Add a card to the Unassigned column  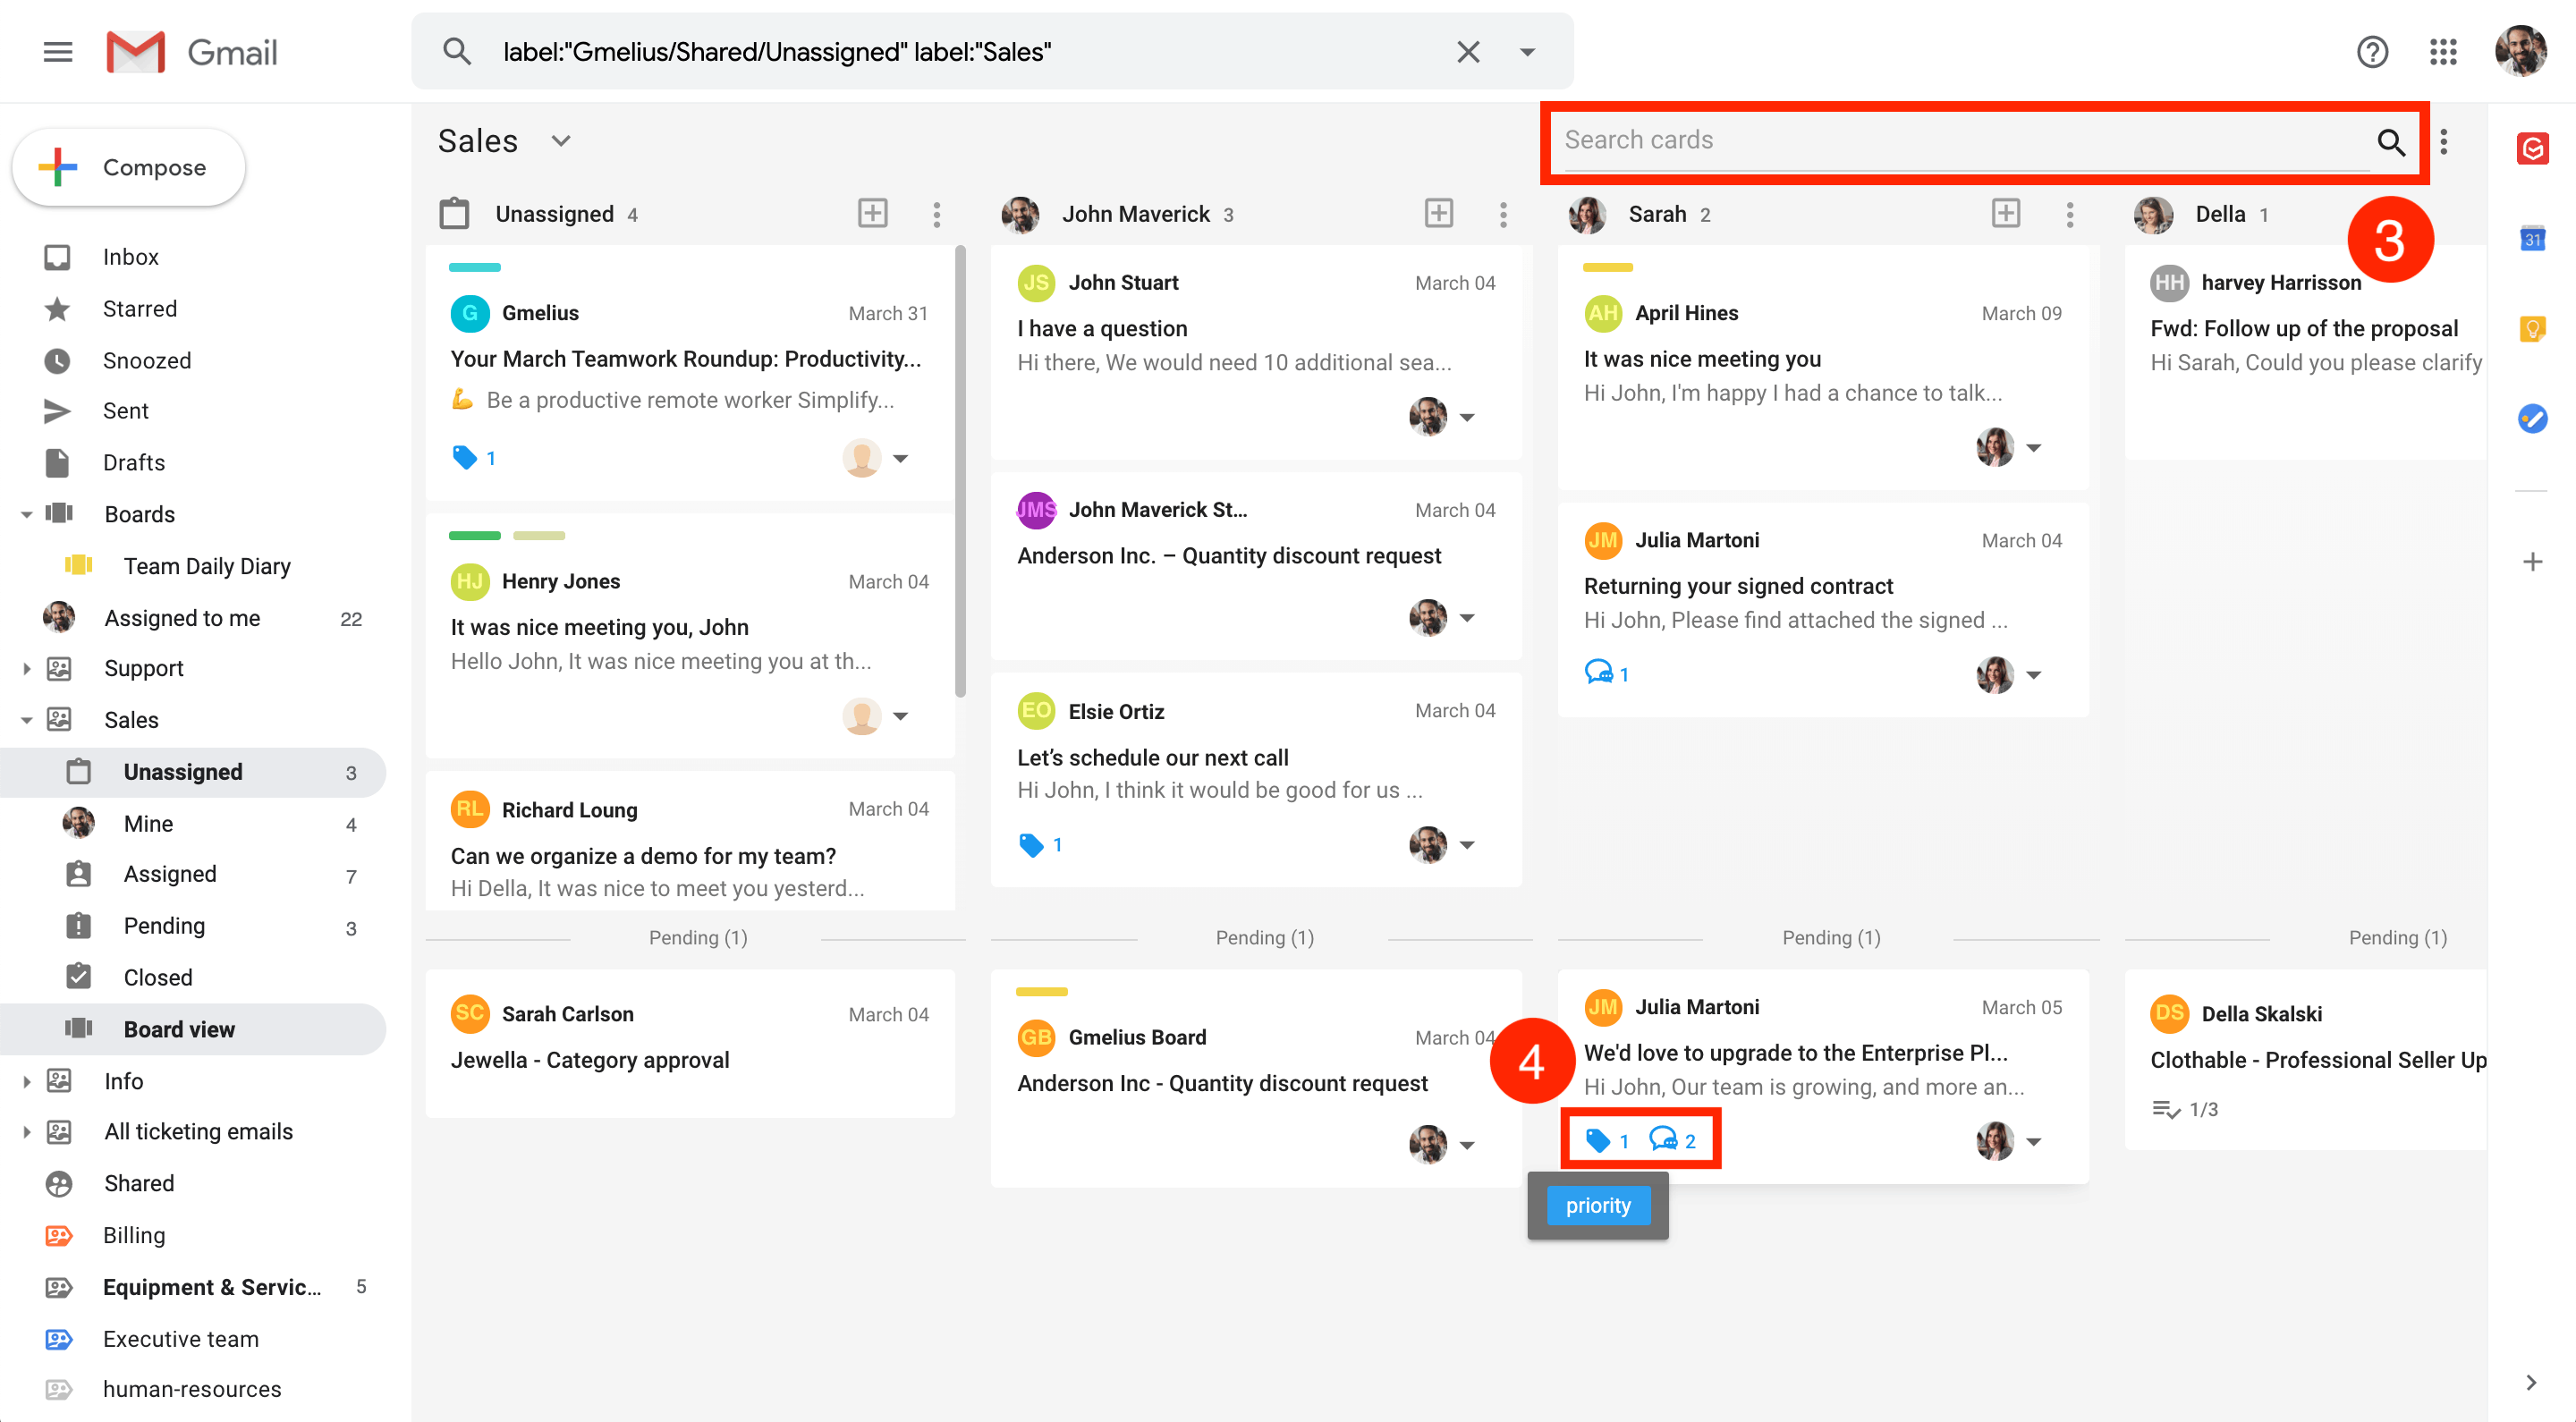872,213
